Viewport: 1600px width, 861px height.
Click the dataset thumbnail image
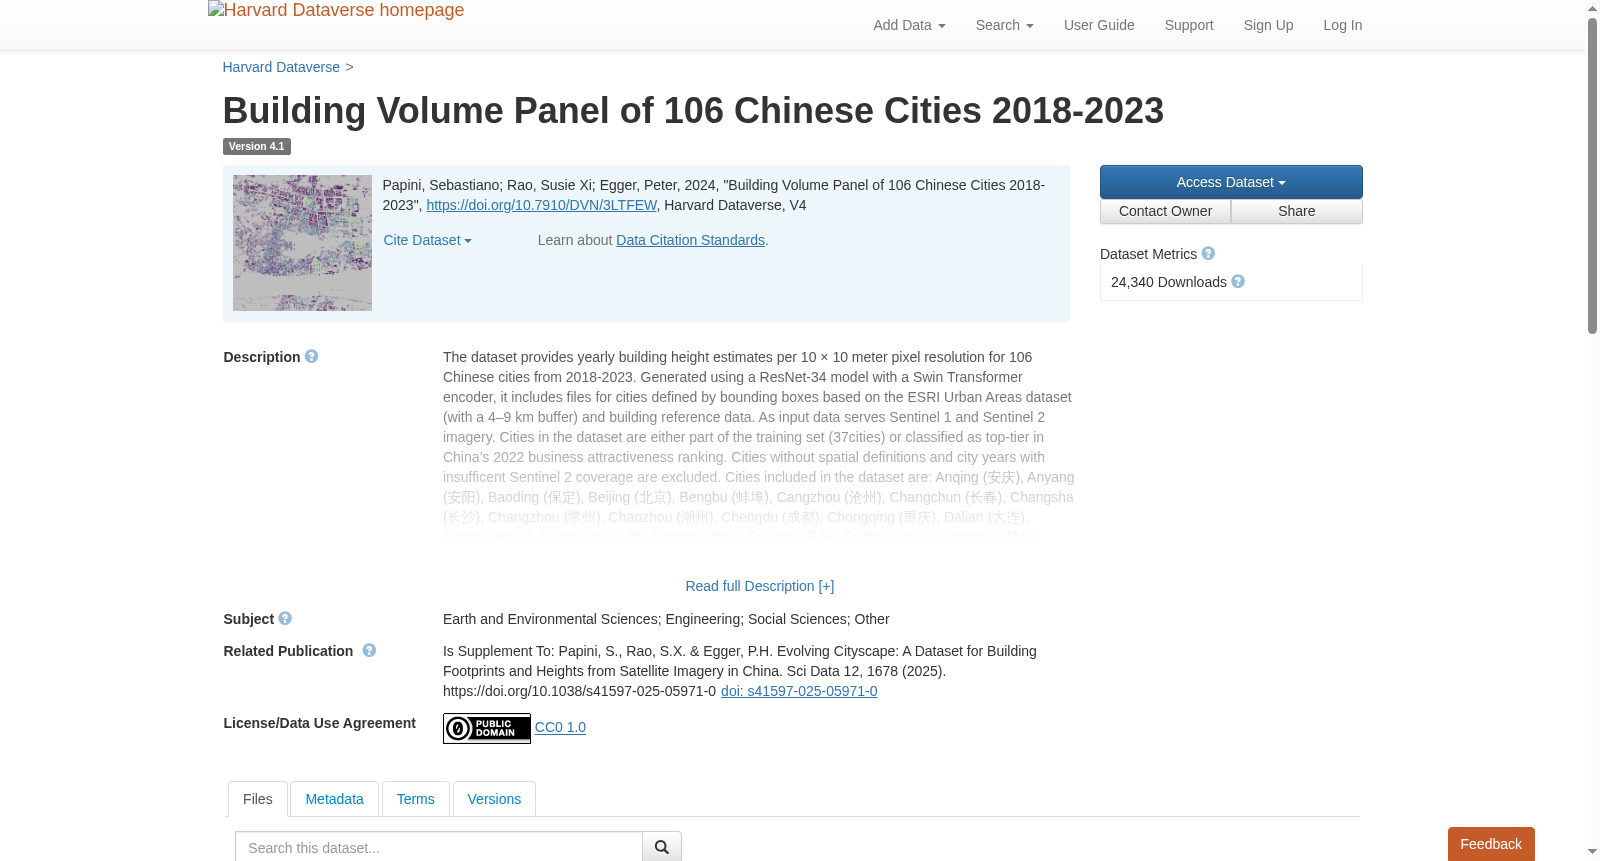click(302, 243)
